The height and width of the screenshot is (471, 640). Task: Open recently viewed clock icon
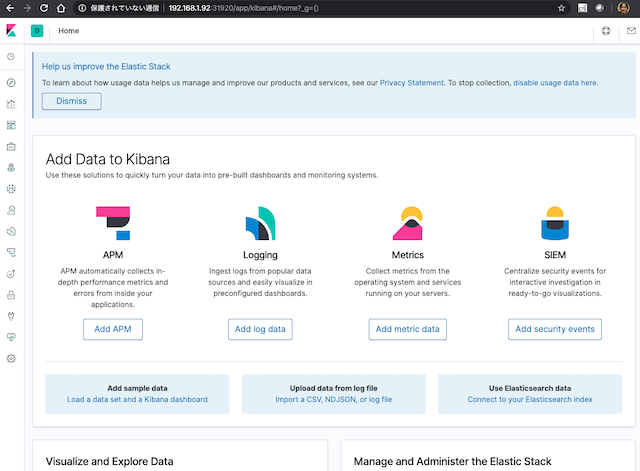11,56
